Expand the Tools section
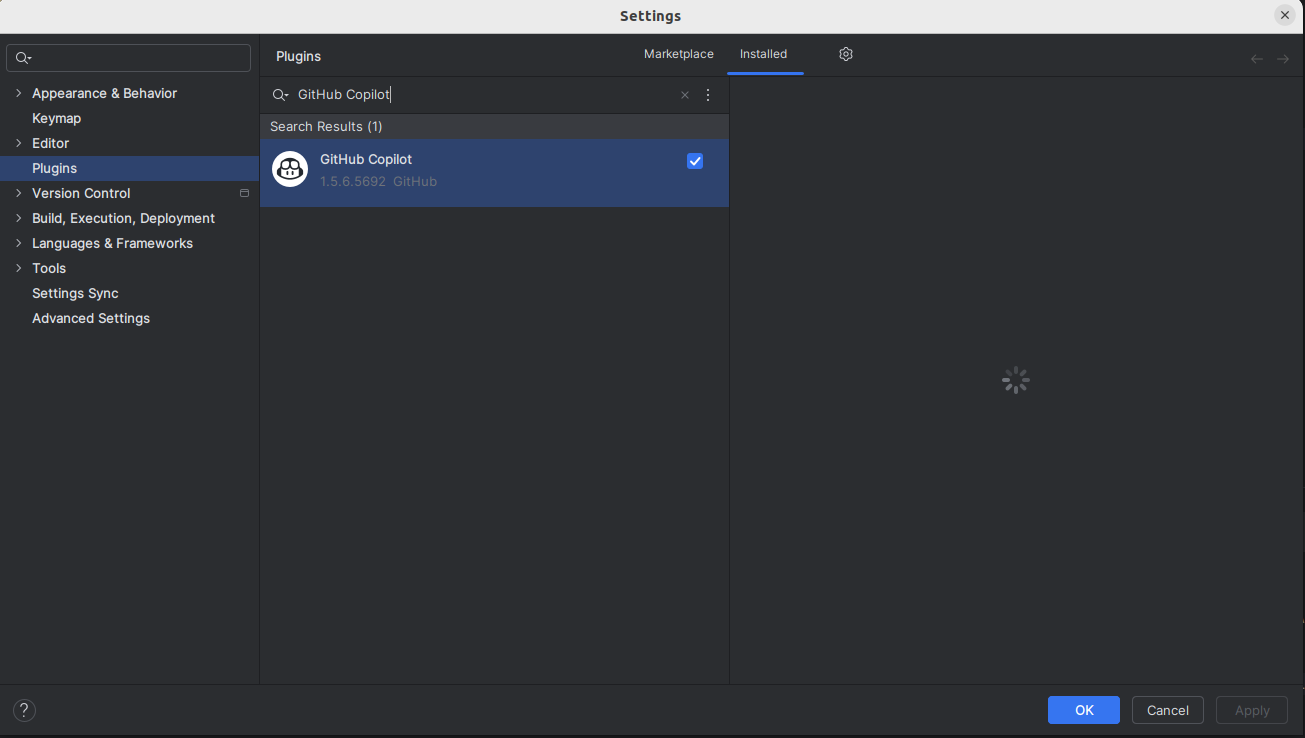The height and width of the screenshot is (738, 1305). pos(18,268)
